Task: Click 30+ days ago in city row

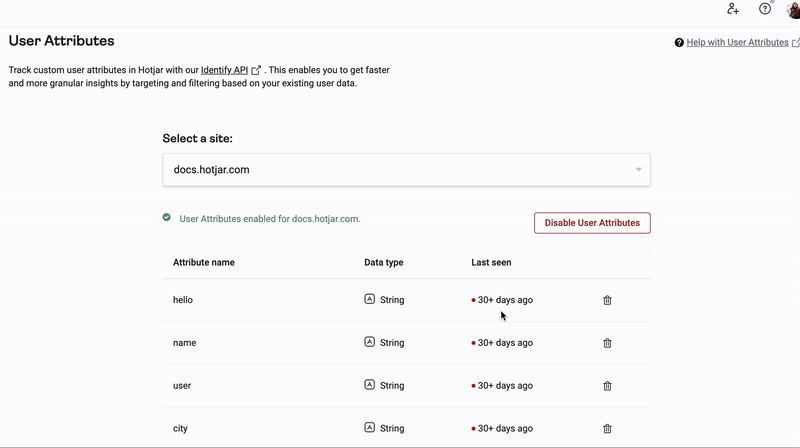Action: 505,429
